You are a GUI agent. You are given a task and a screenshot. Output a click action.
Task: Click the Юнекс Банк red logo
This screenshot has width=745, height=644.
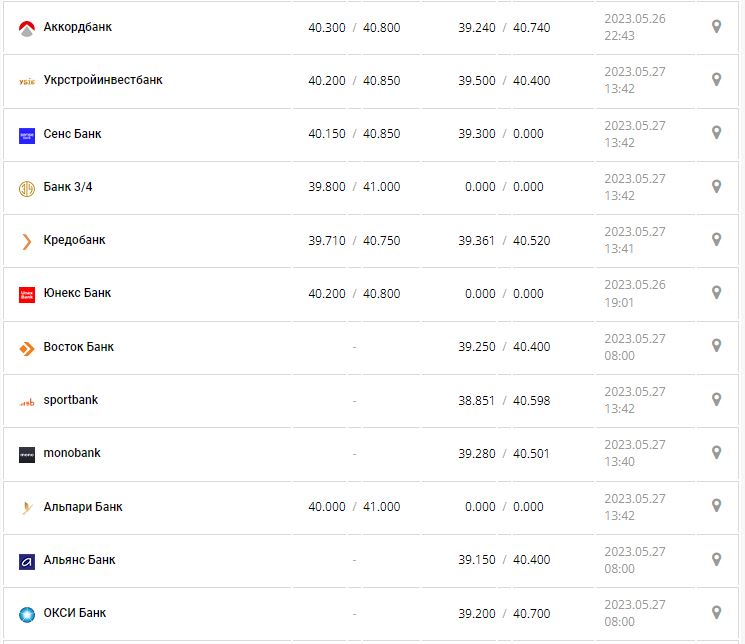coord(27,295)
